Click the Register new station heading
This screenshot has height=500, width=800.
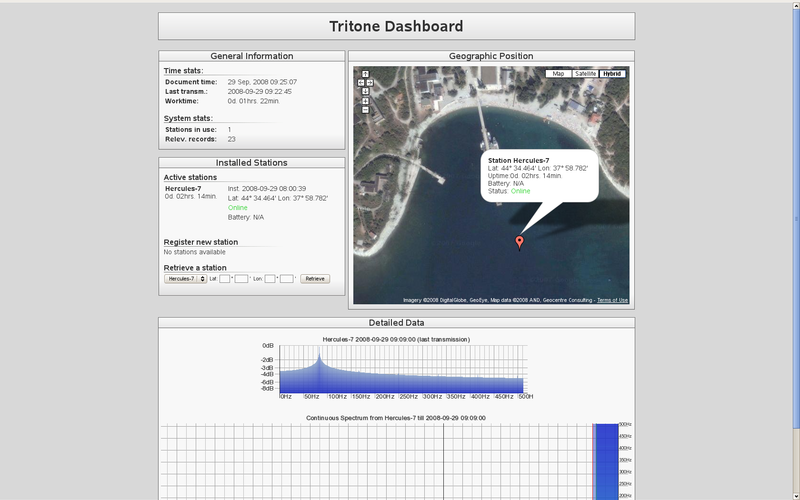coord(201,242)
